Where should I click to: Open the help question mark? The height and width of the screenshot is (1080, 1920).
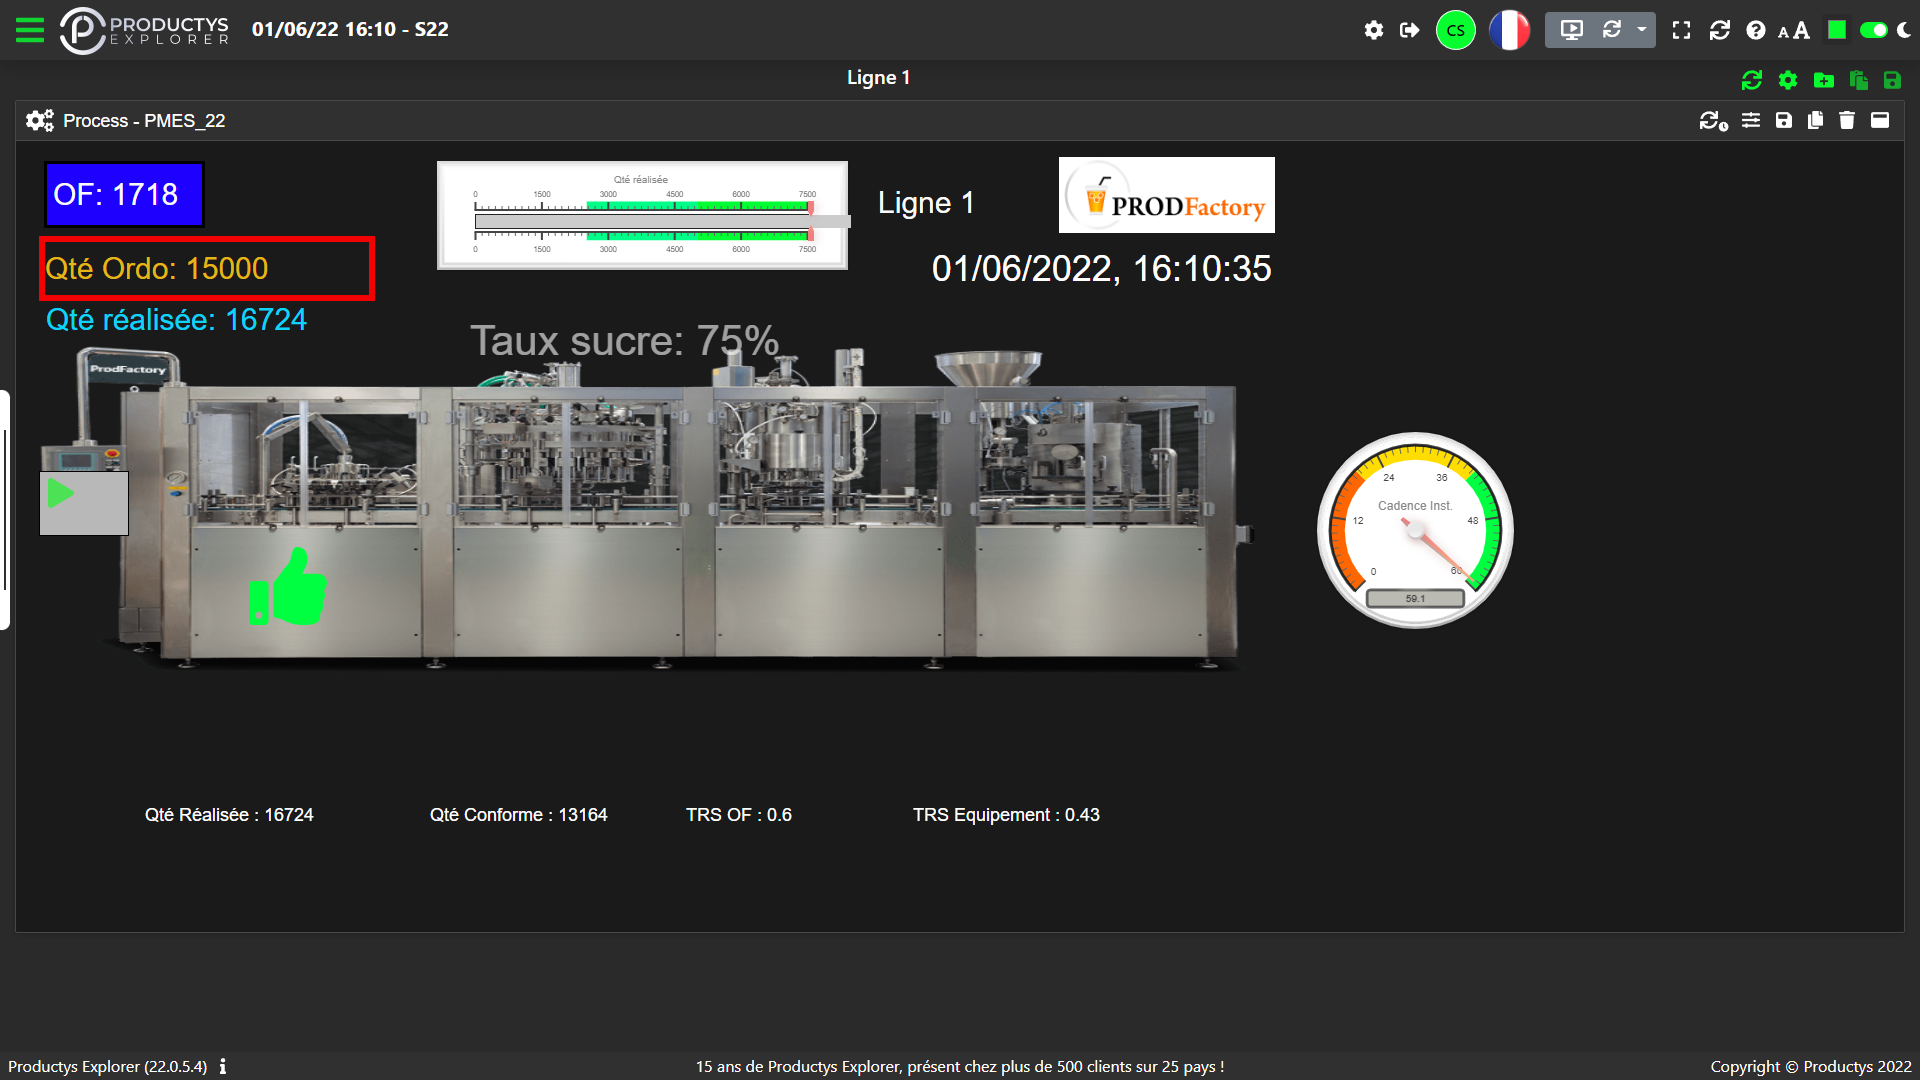[1755, 30]
